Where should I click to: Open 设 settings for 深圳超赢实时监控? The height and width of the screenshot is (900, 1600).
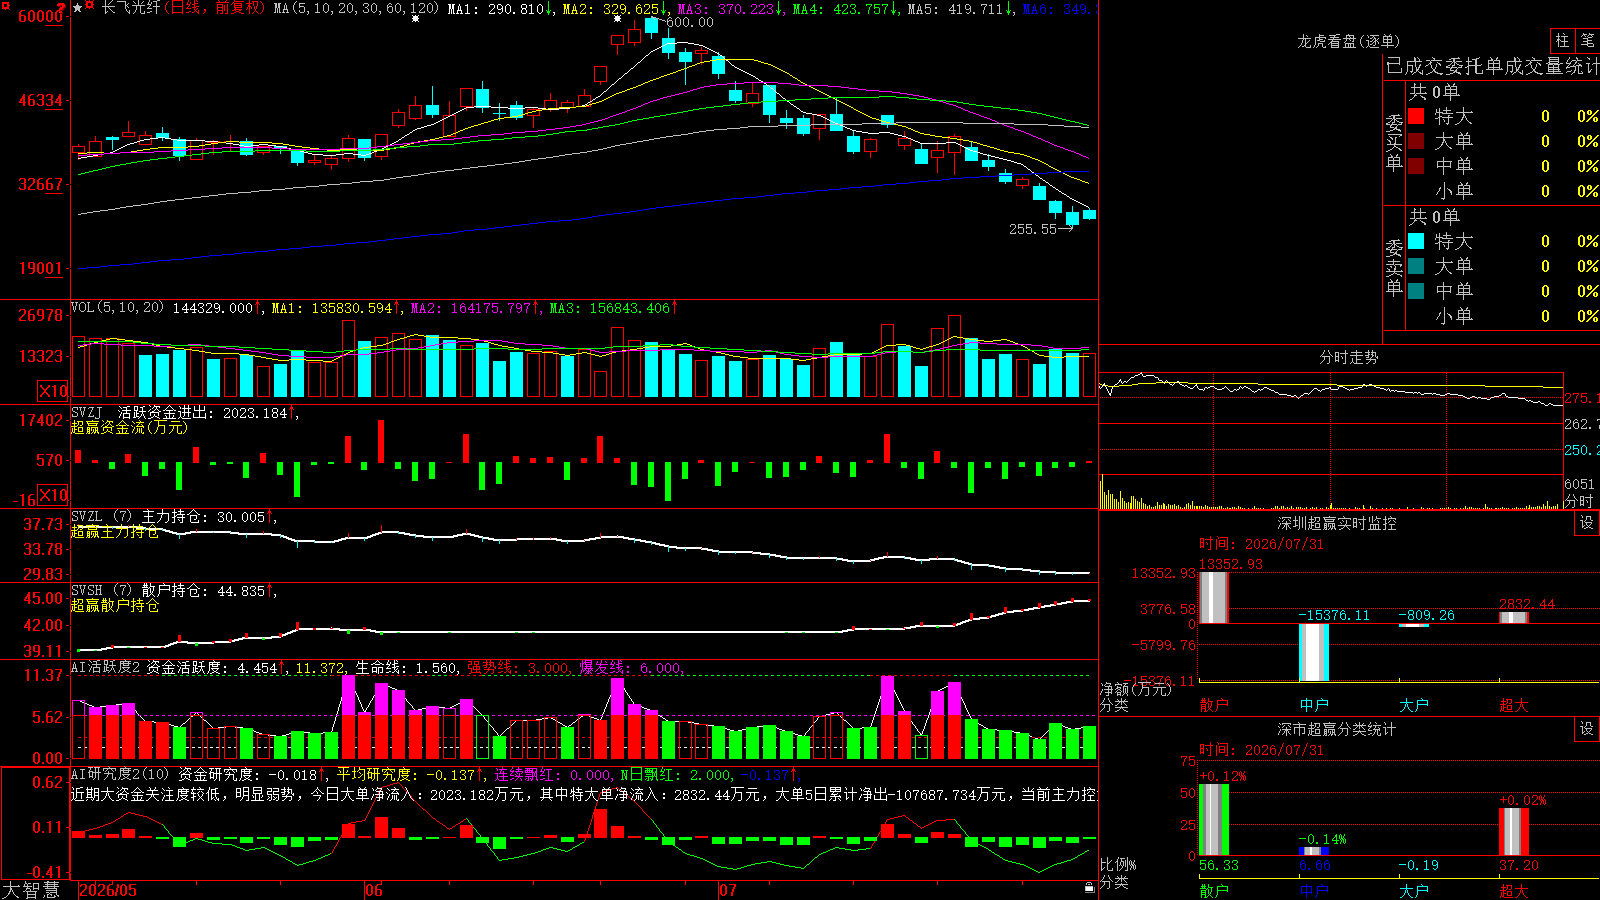[1587, 523]
